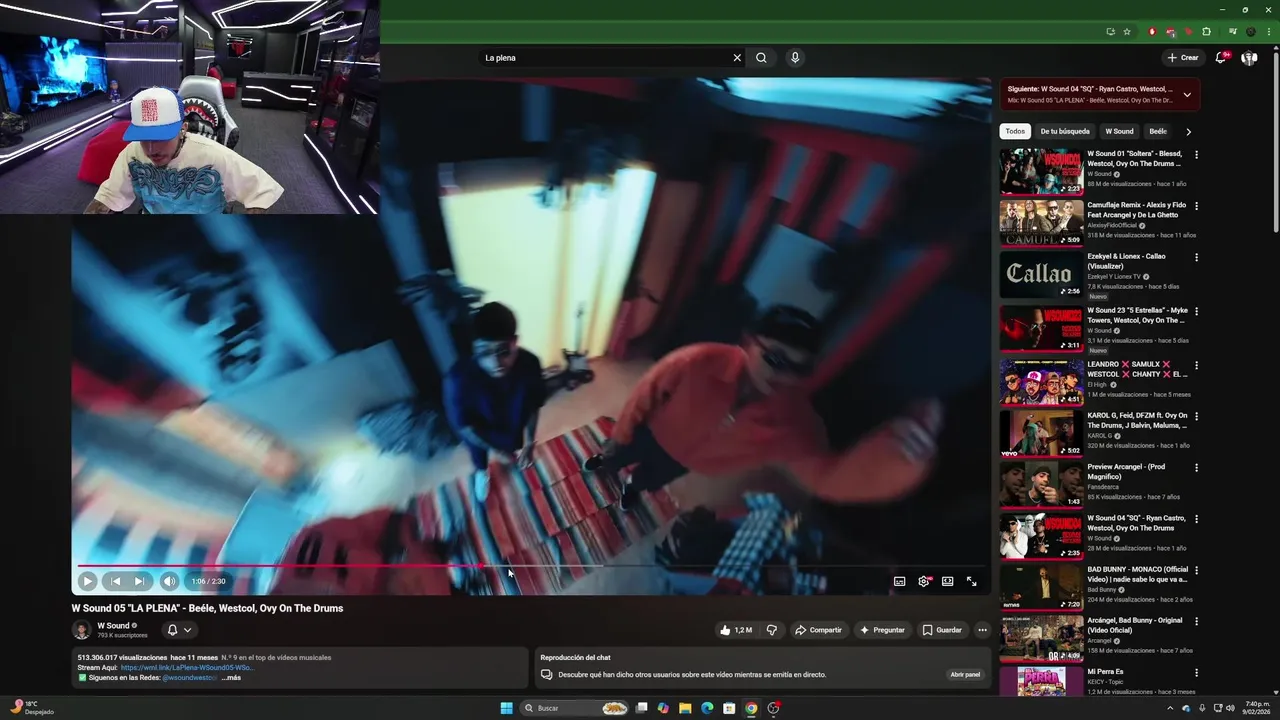Image resolution: width=1280 pixels, height=720 pixels.
Task: Skip to the next video in the player
Action: 139,581
